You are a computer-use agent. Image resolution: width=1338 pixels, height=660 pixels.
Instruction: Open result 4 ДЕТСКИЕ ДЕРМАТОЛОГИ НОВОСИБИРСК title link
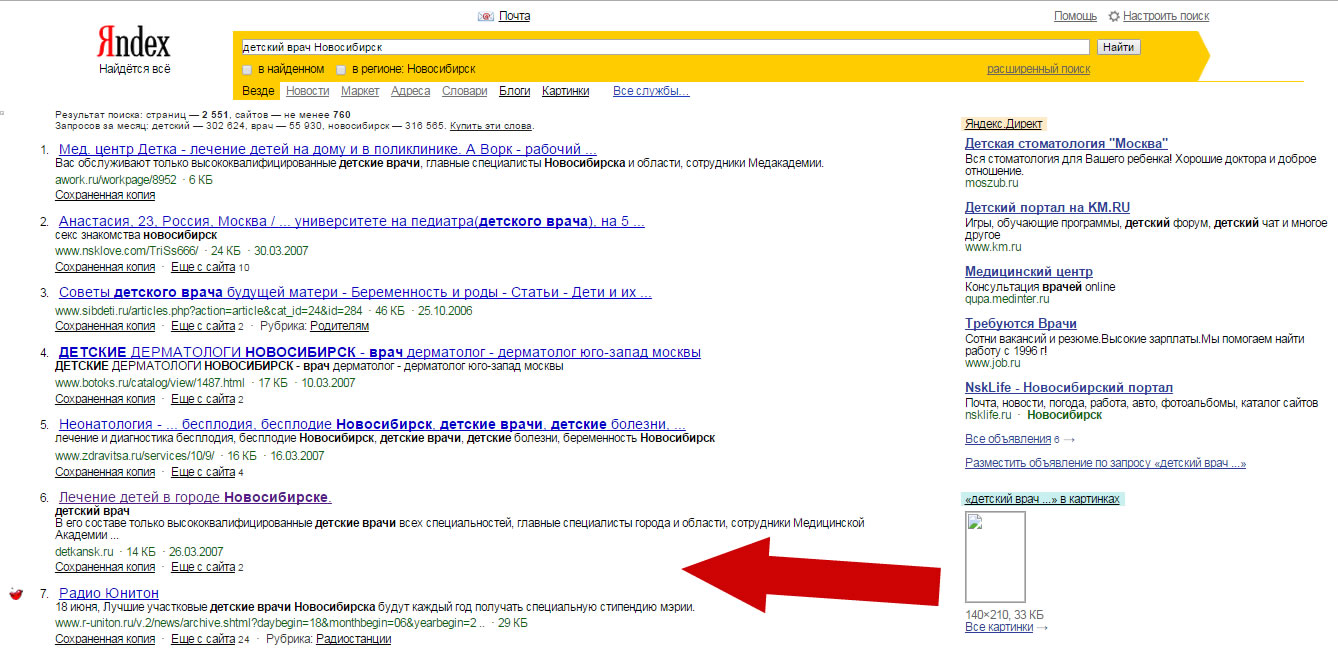(379, 352)
